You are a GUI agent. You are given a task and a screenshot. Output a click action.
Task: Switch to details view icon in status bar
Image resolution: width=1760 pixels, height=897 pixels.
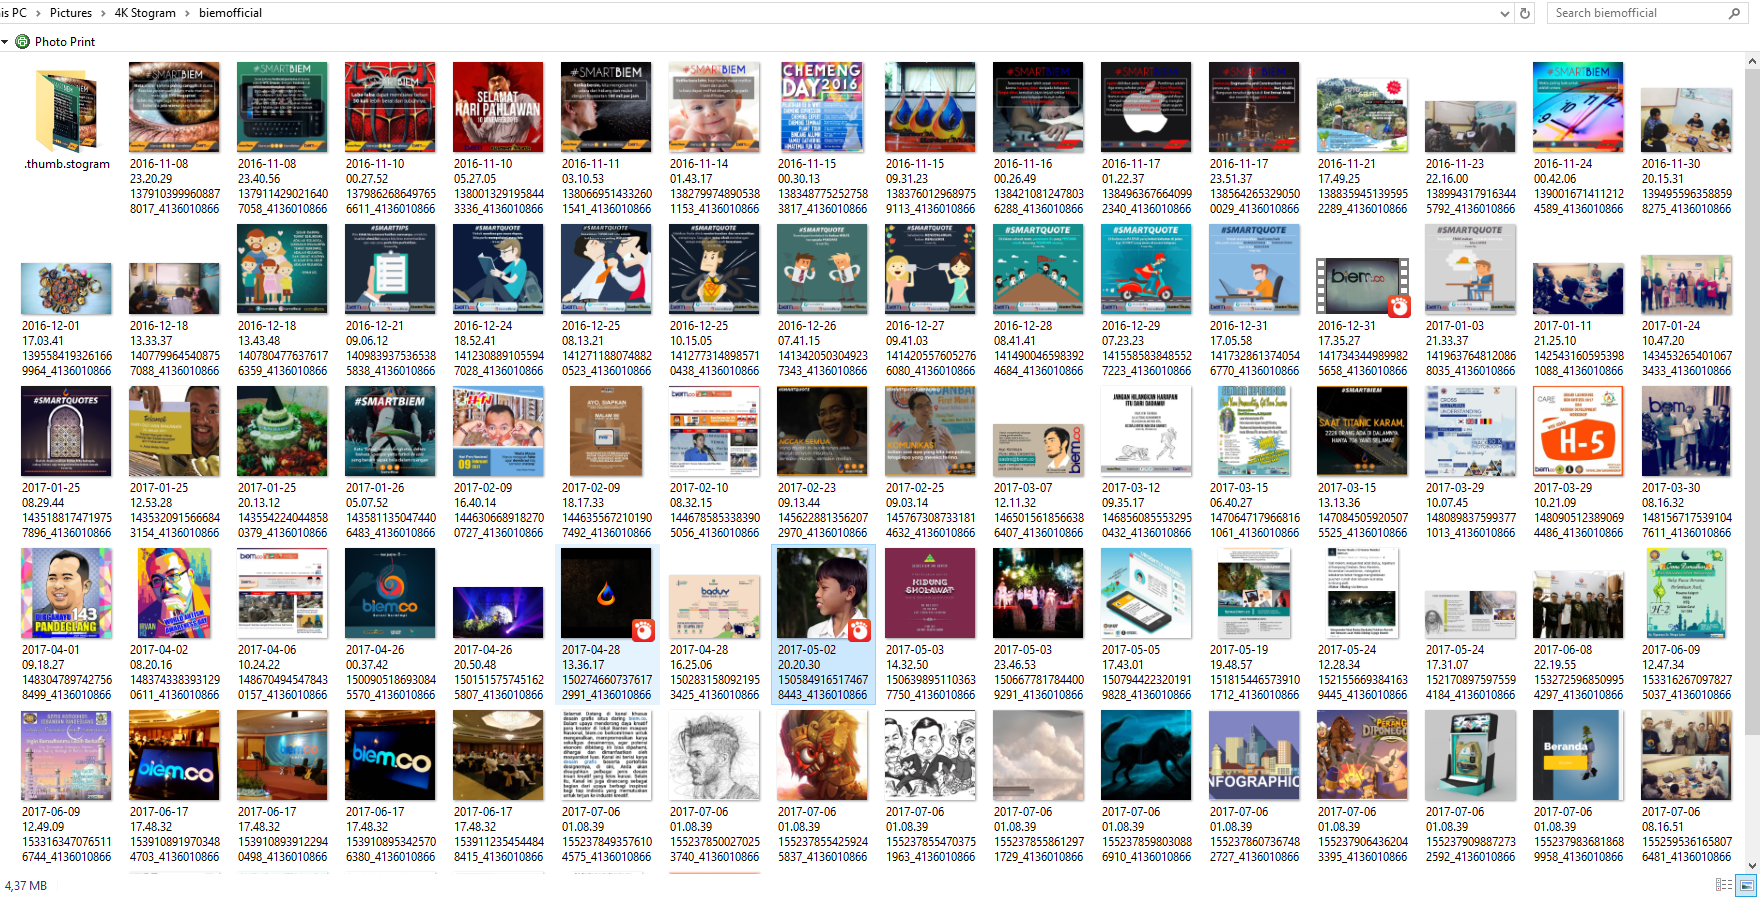tap(1723, 885)
